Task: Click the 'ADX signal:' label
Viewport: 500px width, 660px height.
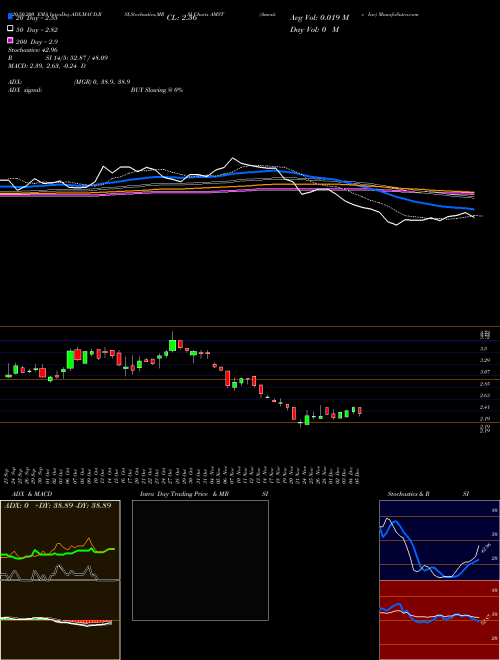Action: tap(25, 90)
